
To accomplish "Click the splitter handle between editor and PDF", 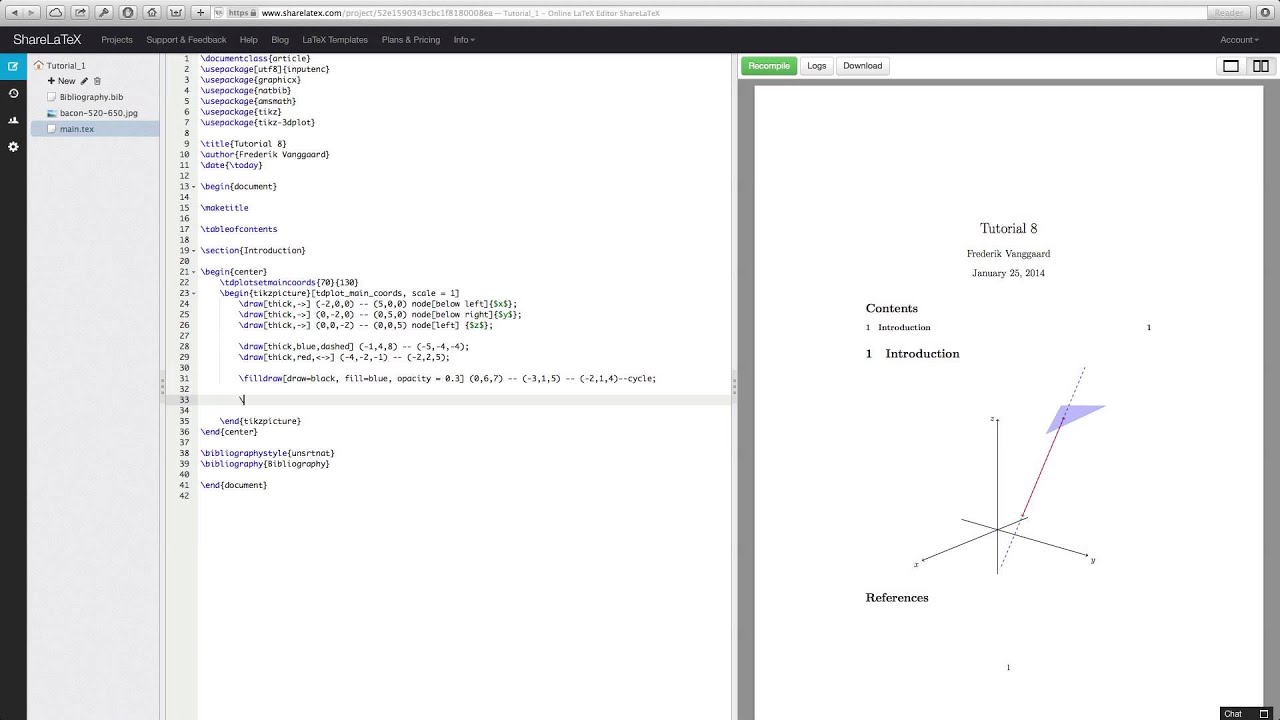I will click(x=734, y=385).
